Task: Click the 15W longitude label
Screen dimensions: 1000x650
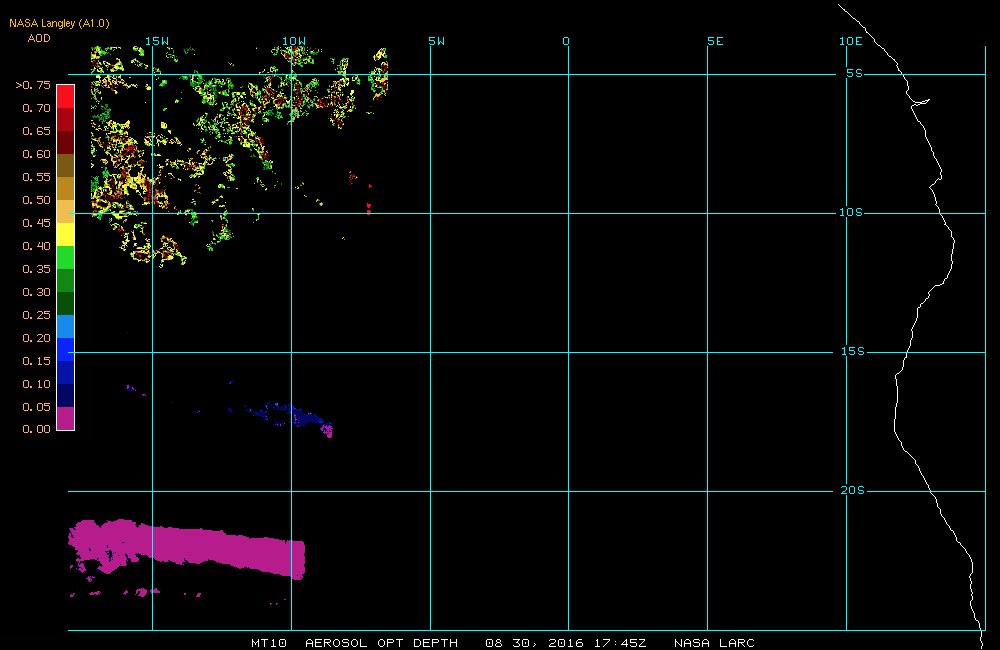Action: click(x=157, y=41)
